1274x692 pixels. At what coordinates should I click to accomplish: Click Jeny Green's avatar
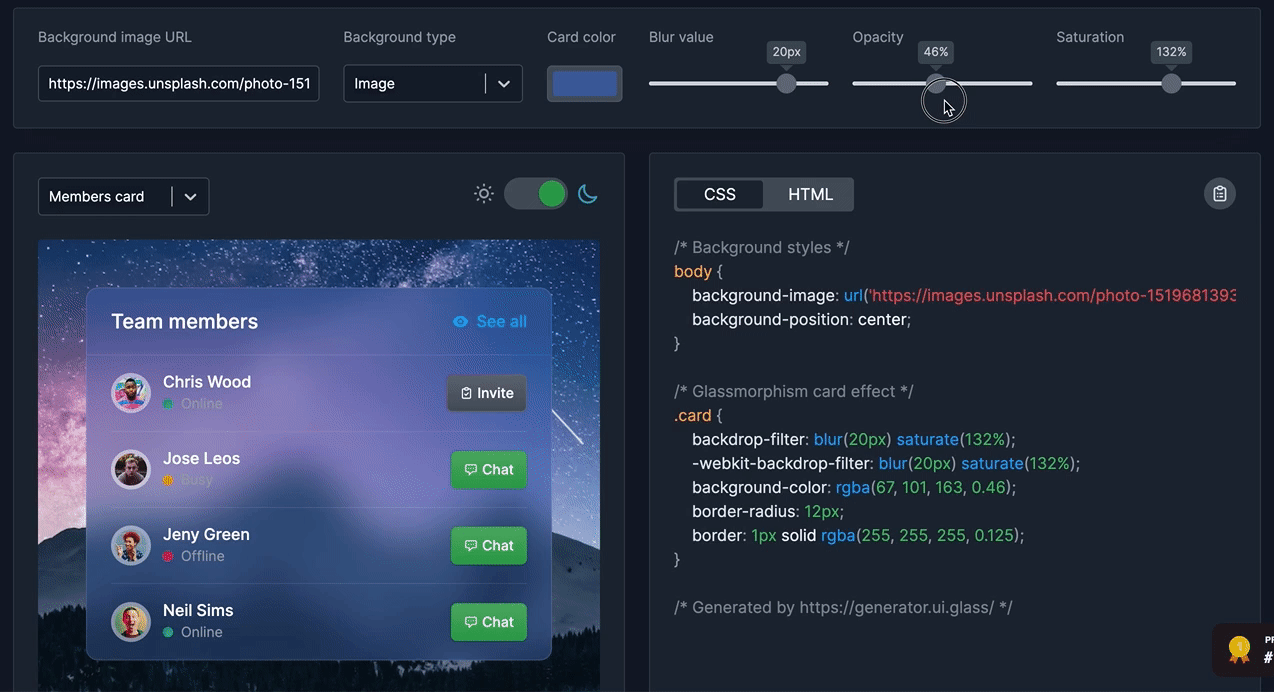(131, 545)
